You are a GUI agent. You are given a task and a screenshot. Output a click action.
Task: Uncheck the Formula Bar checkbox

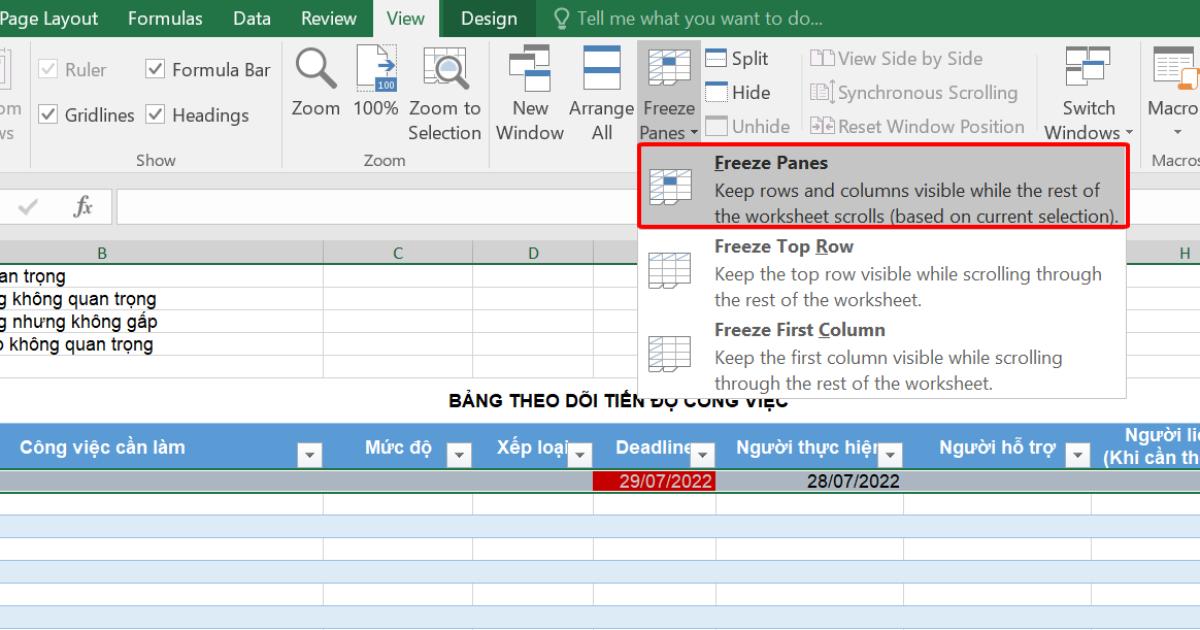[x=155, y=70]
